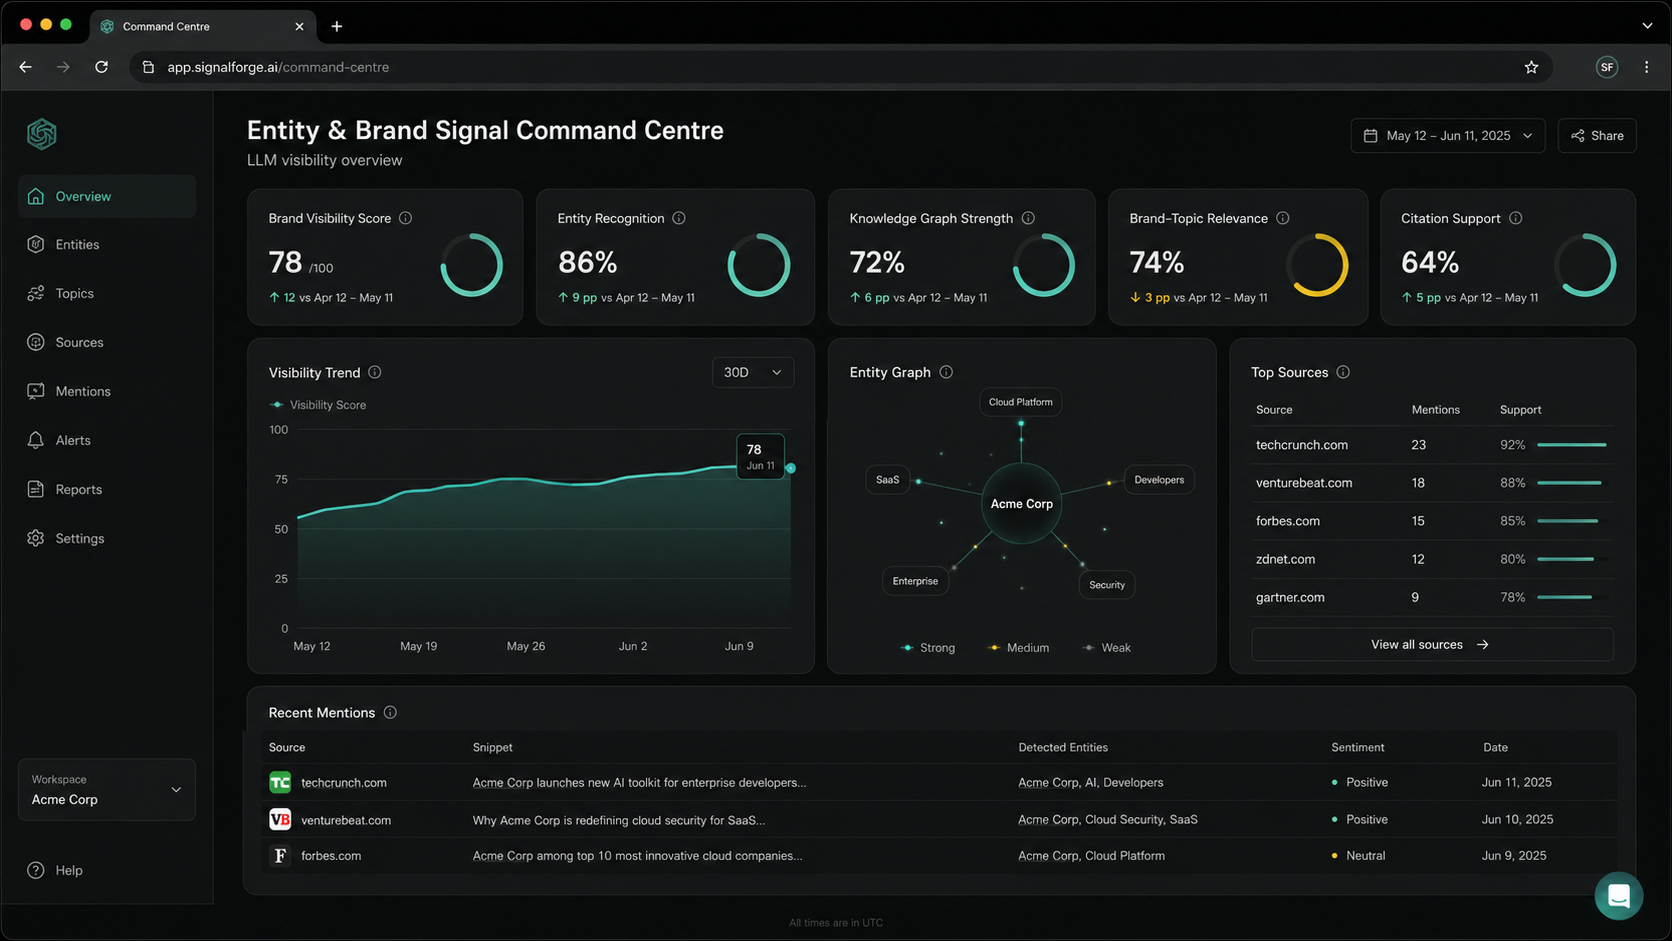Click the SF profile avatar in browser
1672x941 pixels.
pyautogui.click(x=1607, y=67)
